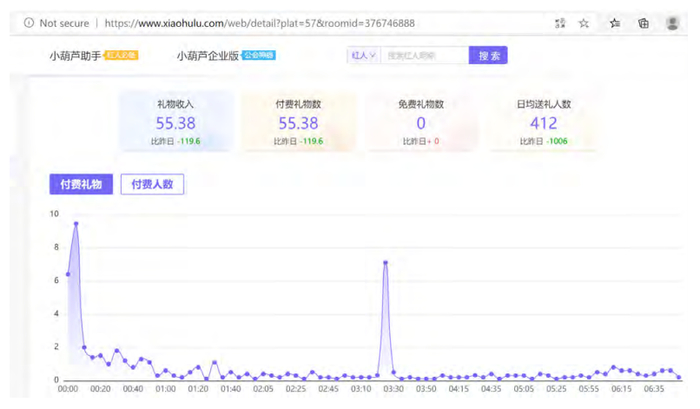This screenshot has height=409, width=700.
Task: Select the 日均送礼人数 stat card
Action: [x=543, y=121]
